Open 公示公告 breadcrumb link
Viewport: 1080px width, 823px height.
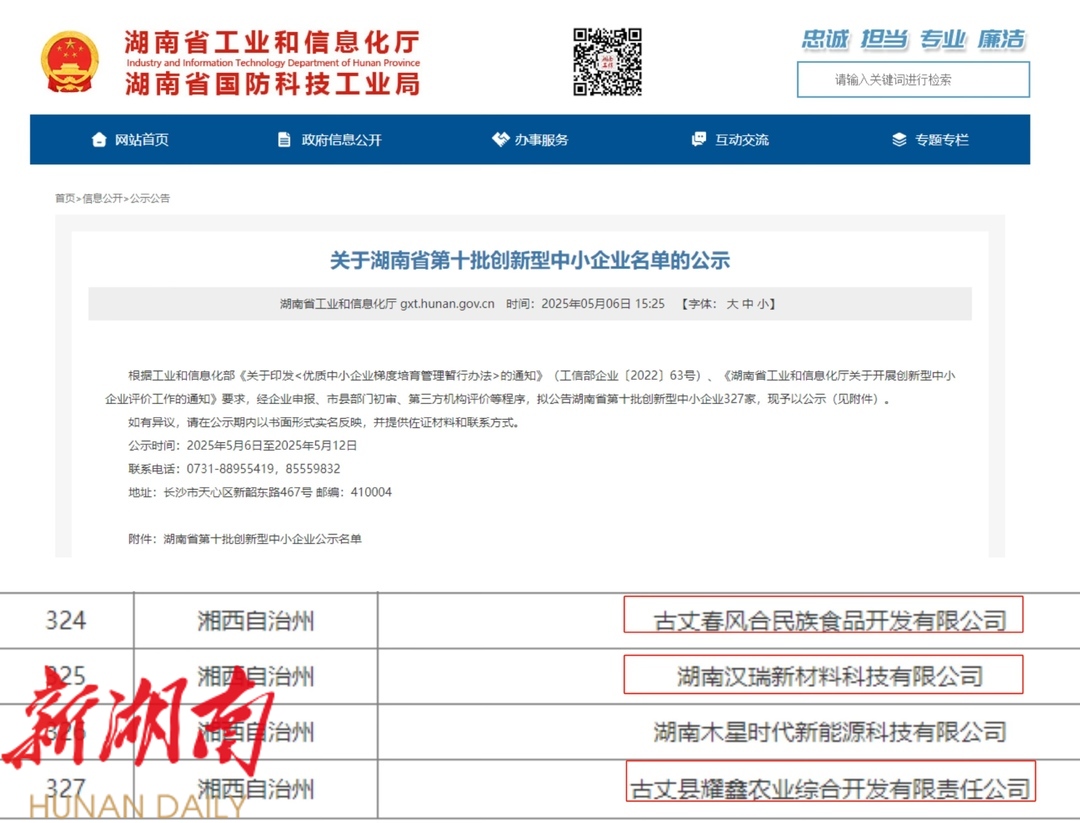[x=150, y=198]
